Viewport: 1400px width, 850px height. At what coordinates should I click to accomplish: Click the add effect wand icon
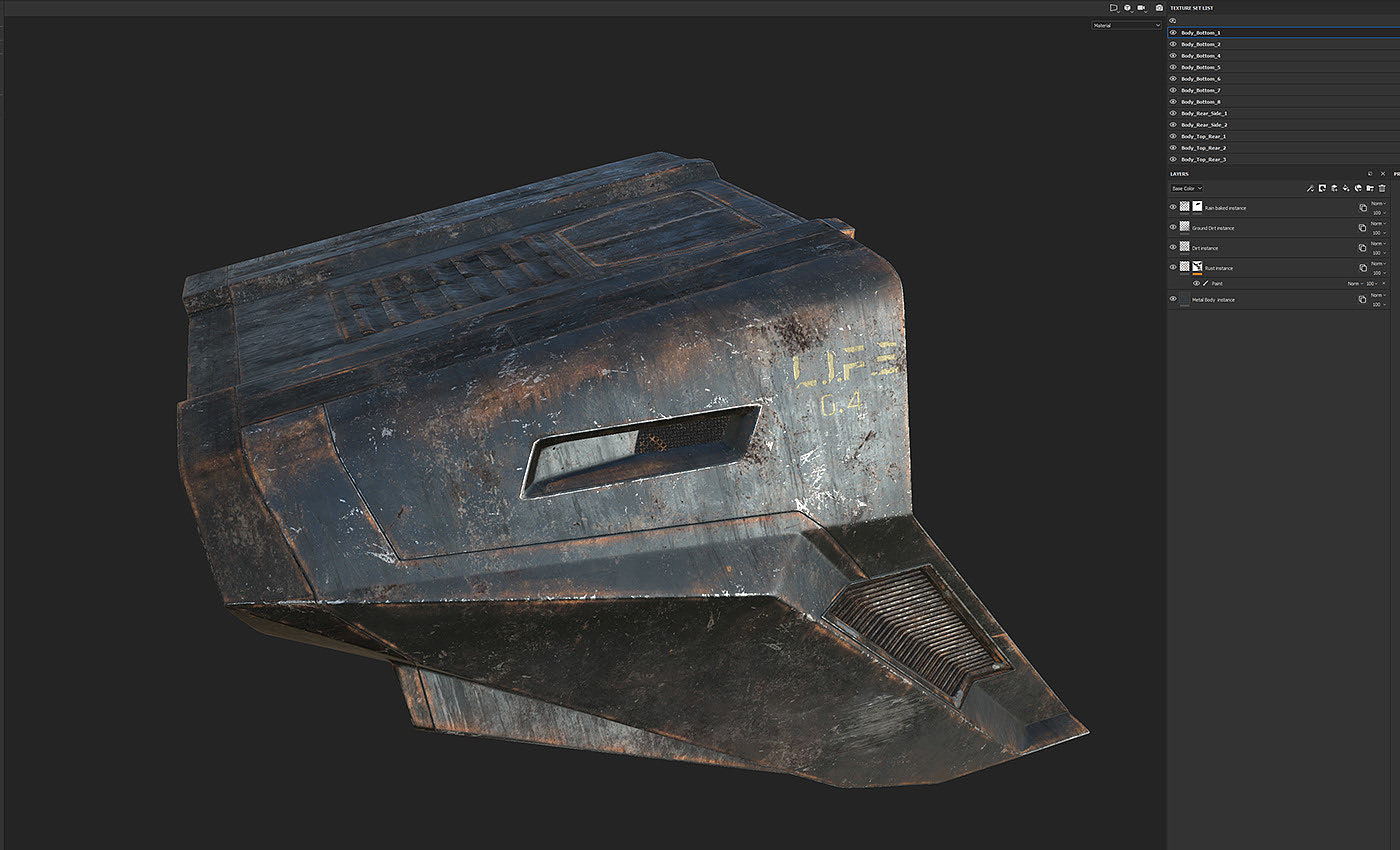1310,188
